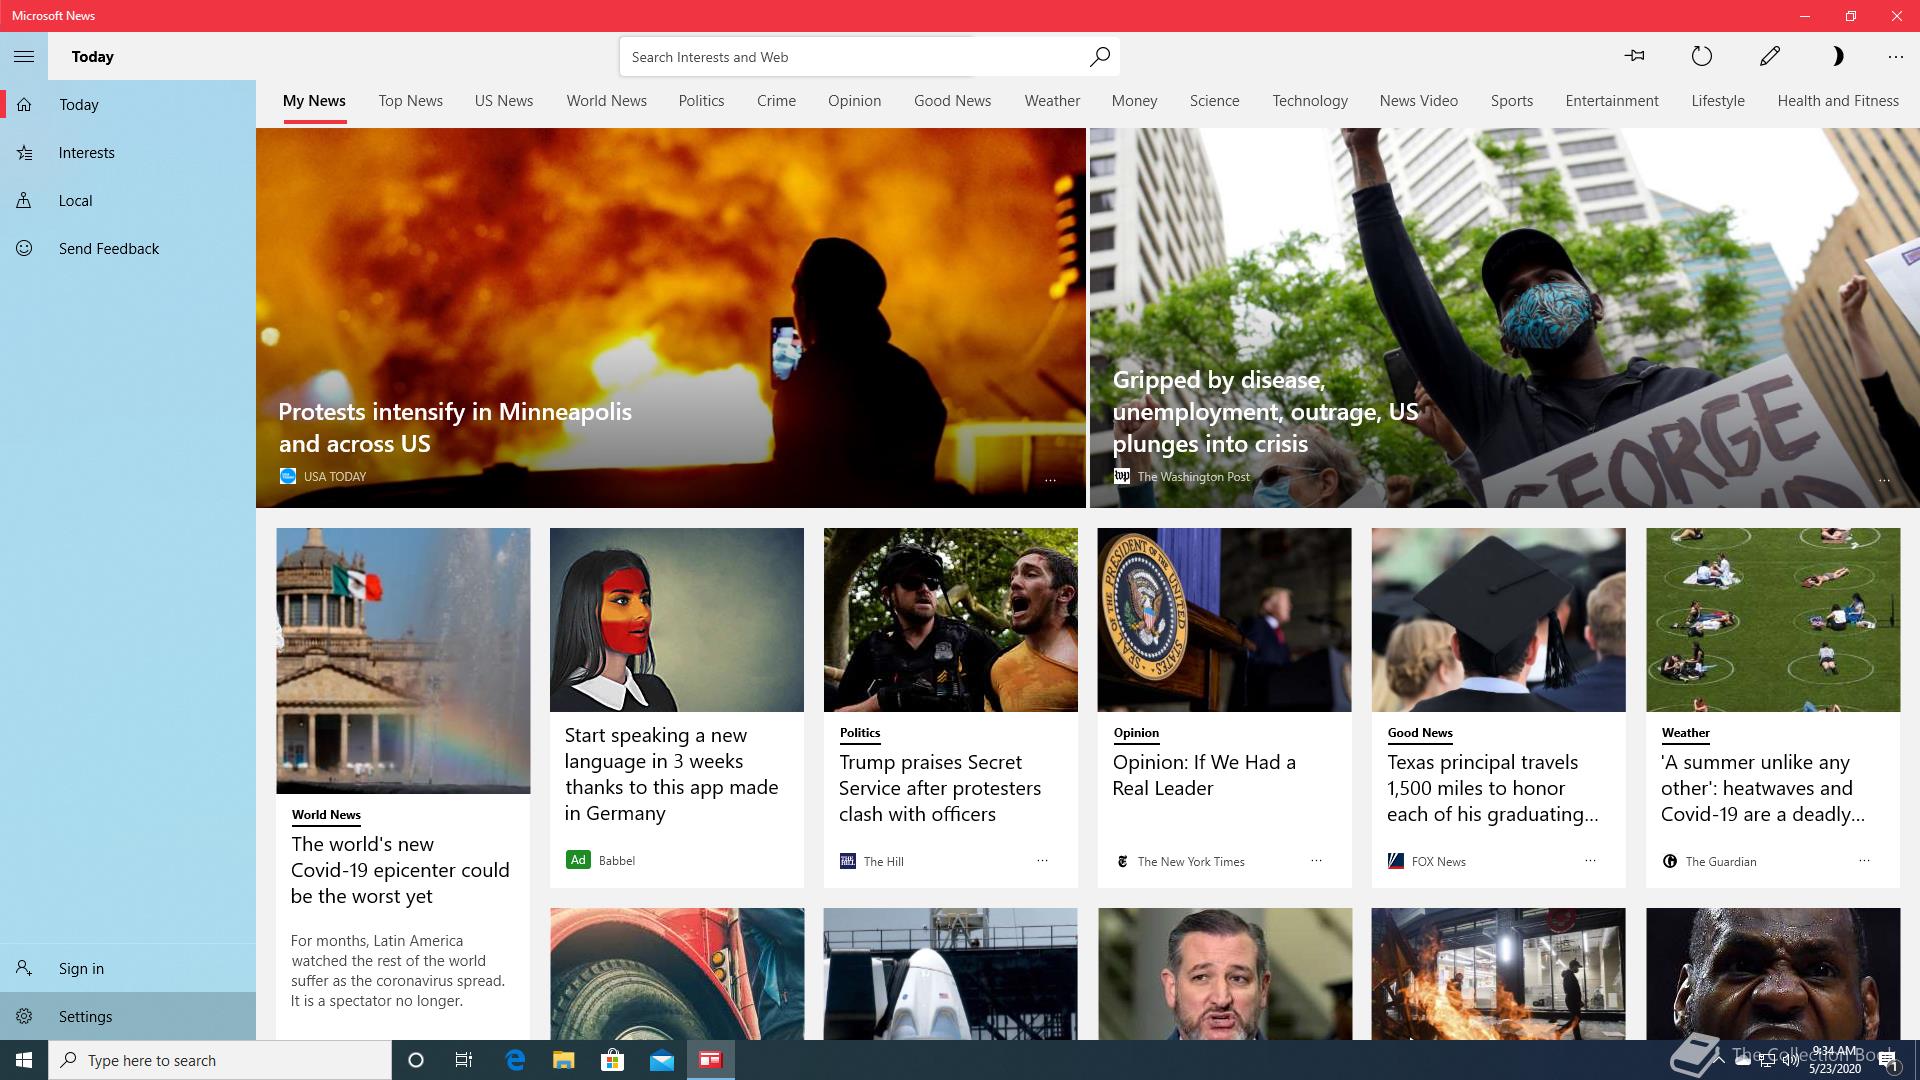The height and width of the screenshot is (1080, 1920).
Task: Pin Microsoft News with the pin icon
Action: pos(1635,56)
